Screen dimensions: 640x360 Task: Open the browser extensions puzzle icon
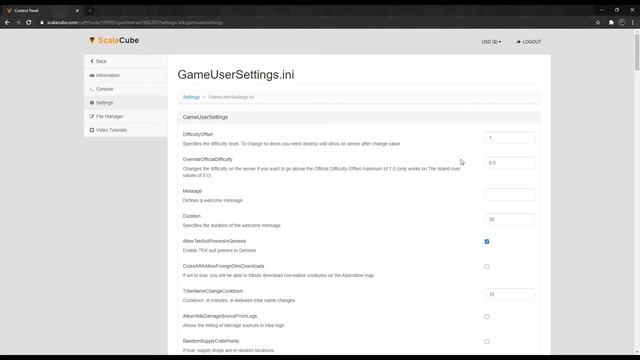pyautogui.click(x=611, y=22)
